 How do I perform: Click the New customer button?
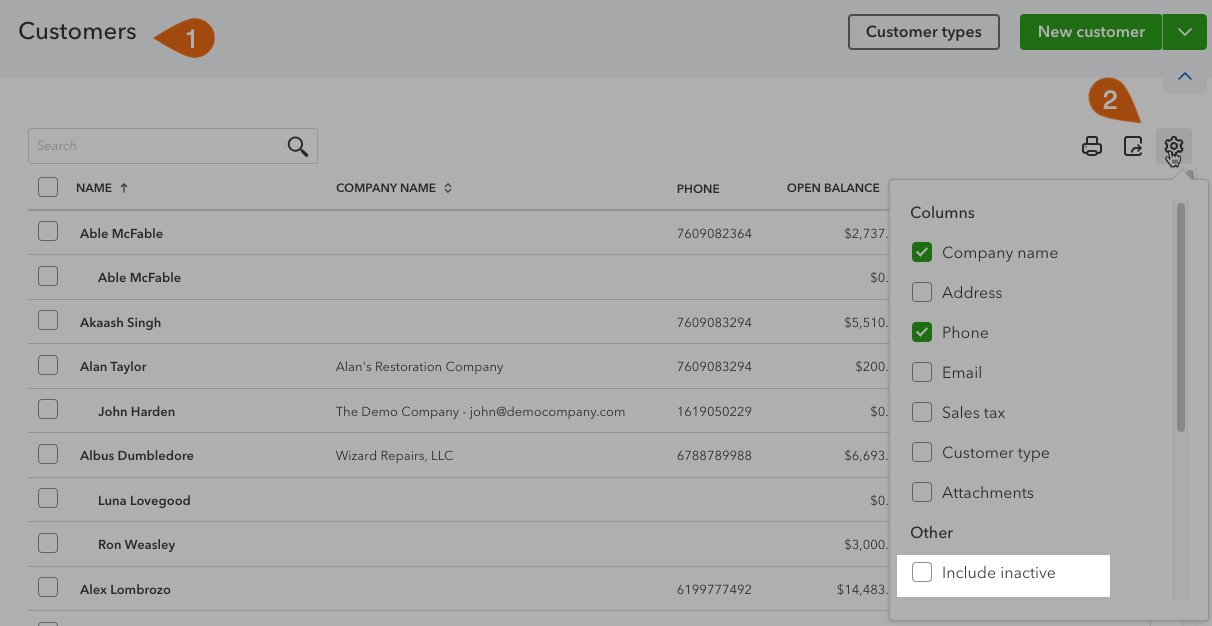[x=1090, y=32]
